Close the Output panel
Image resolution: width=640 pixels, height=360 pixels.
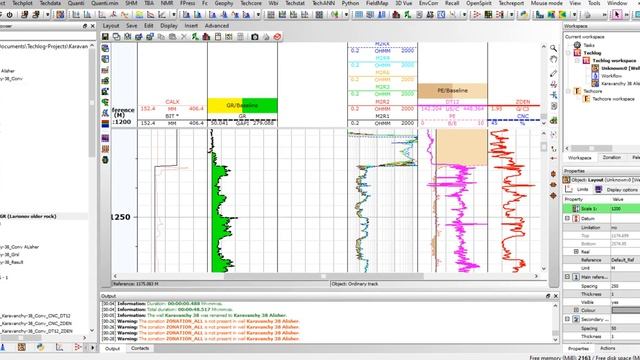(x=556, y=296)
